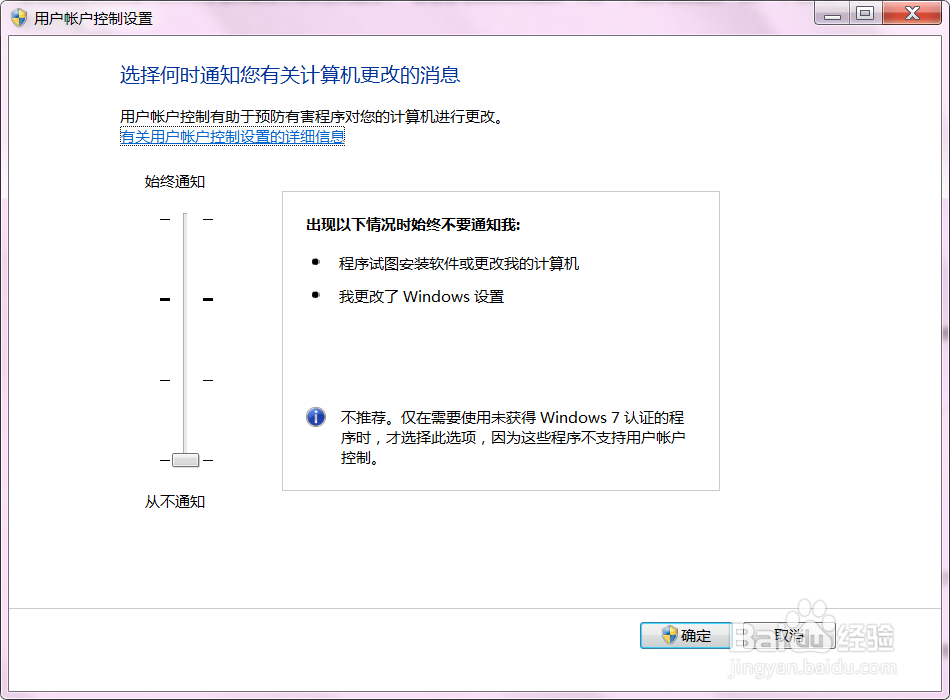Open the 有关用户帐户控制设置的详细信息 link
The image size is (950, 700).
[x=230, y=136]
